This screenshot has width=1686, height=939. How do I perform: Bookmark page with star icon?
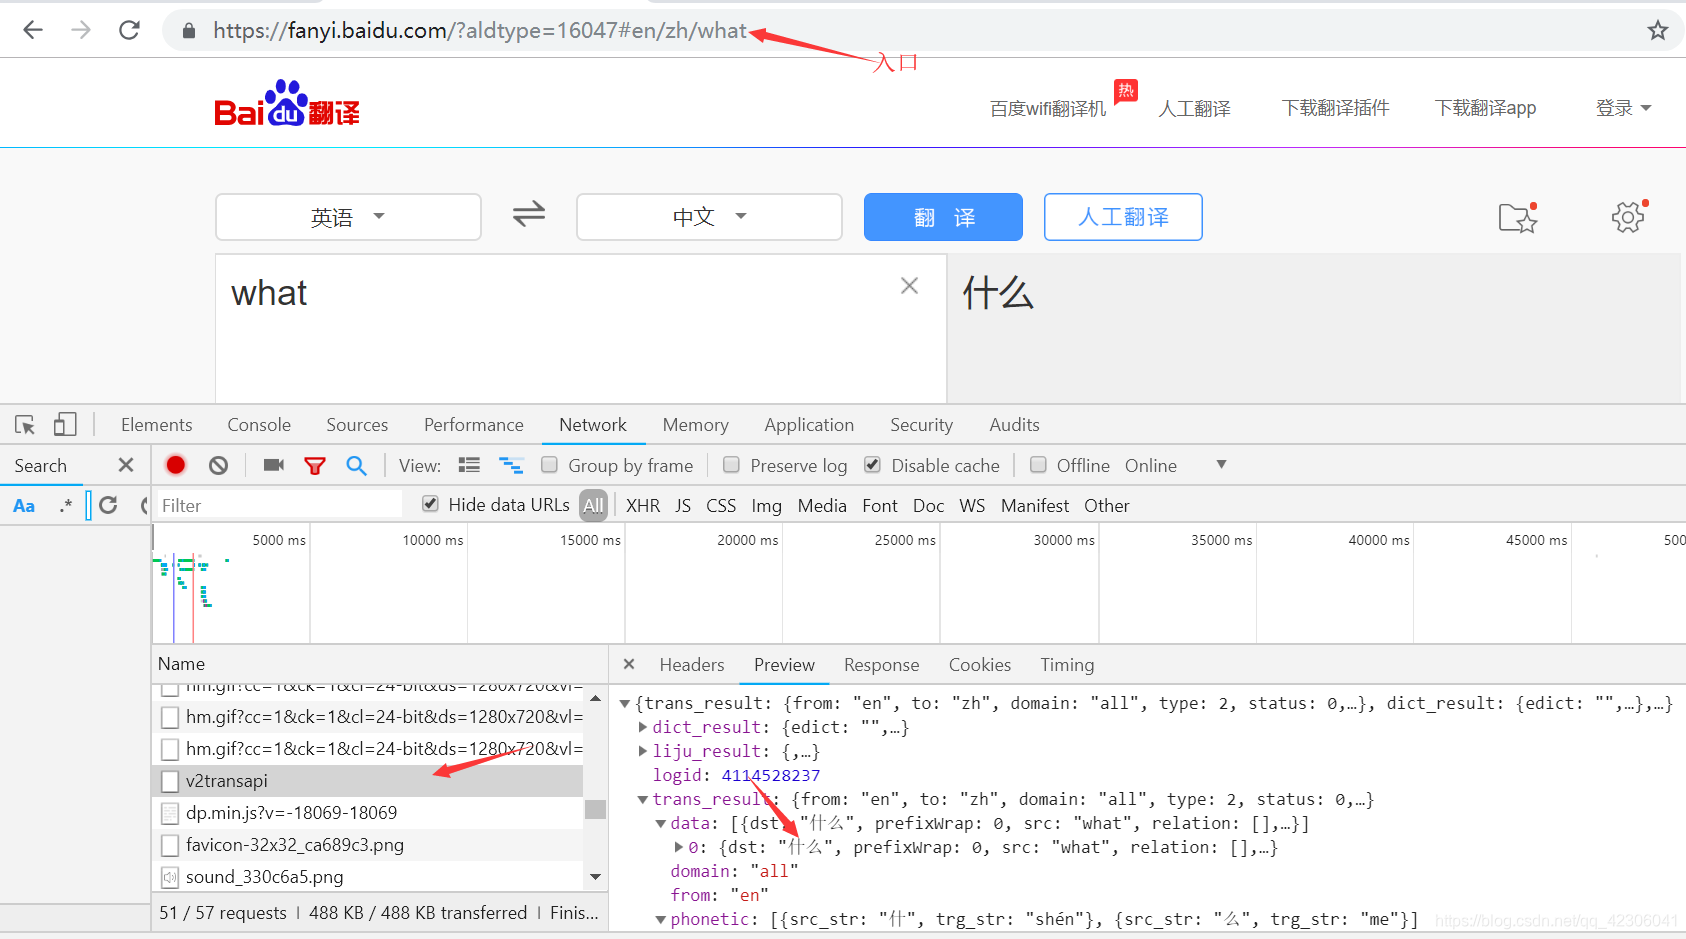(x=1658, y=30)
